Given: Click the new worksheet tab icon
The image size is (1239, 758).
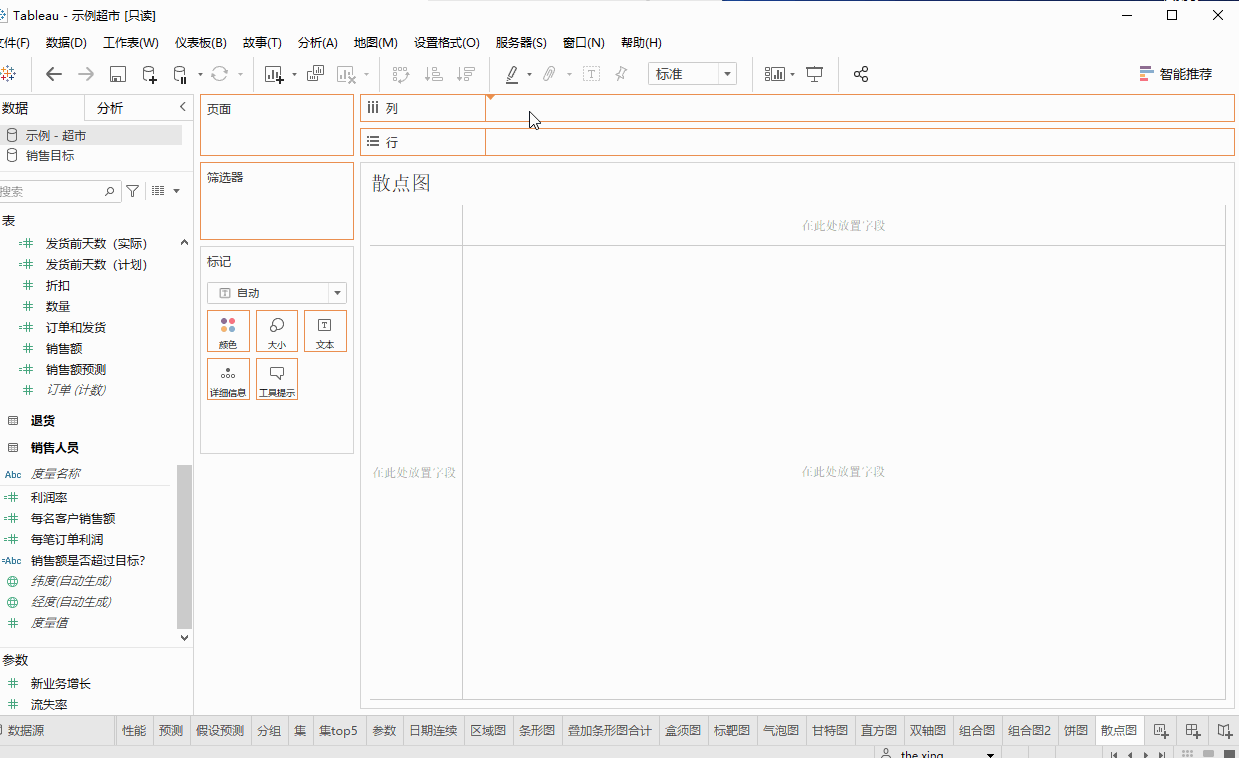Looking at the screenshot, I should click(x=1161, y=730).
